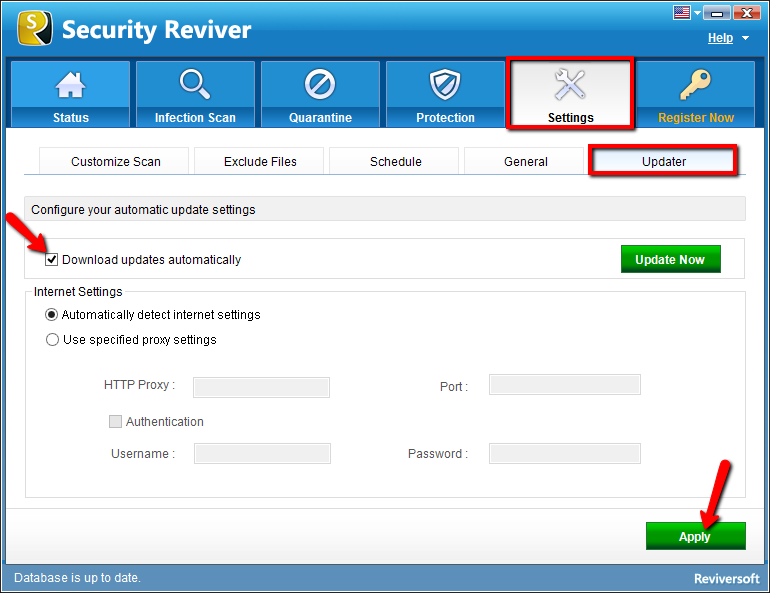Image resolution: width=770 pixels, height=593 pixels.
Task: Tick the Authentication checkbox
Action: 115,421
